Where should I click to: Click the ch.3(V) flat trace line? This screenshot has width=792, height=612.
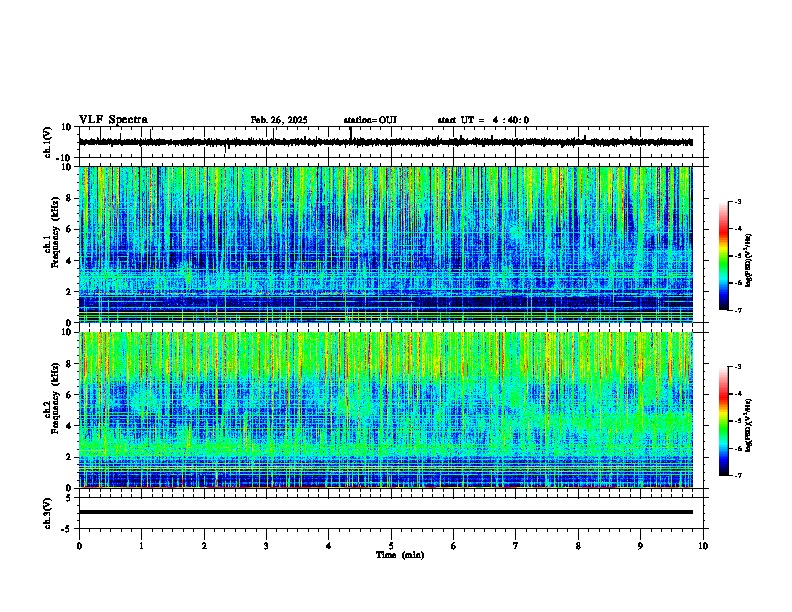[386, 512]
